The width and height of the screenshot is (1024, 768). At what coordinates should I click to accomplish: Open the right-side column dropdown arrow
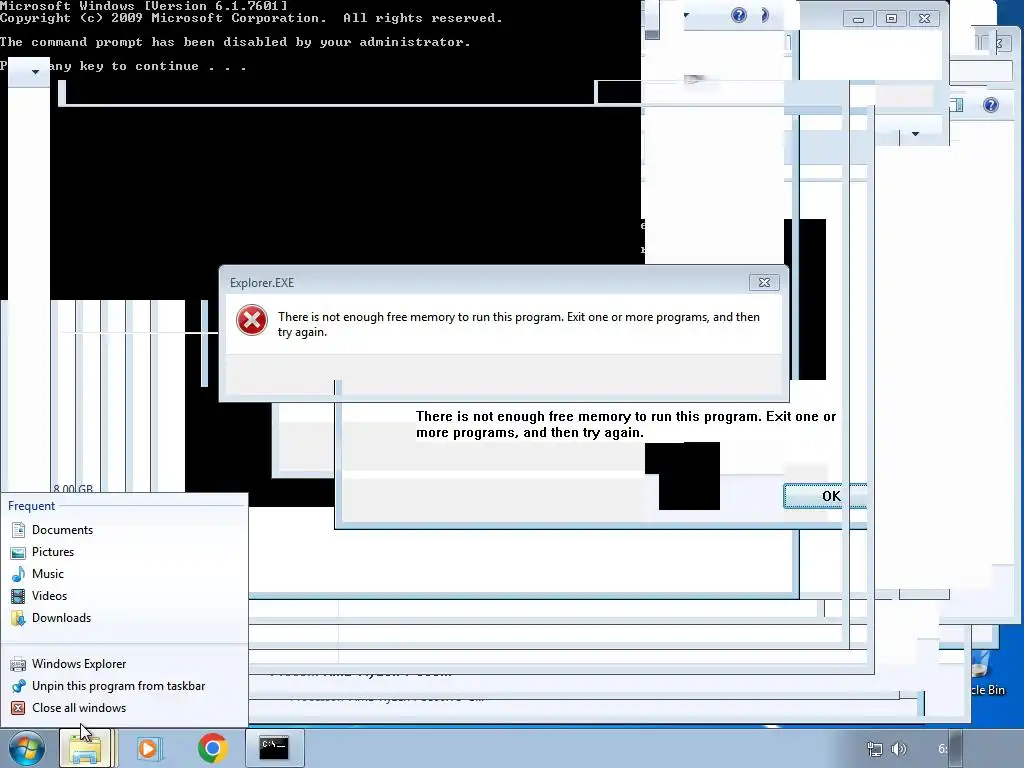[x=915, y=134]
